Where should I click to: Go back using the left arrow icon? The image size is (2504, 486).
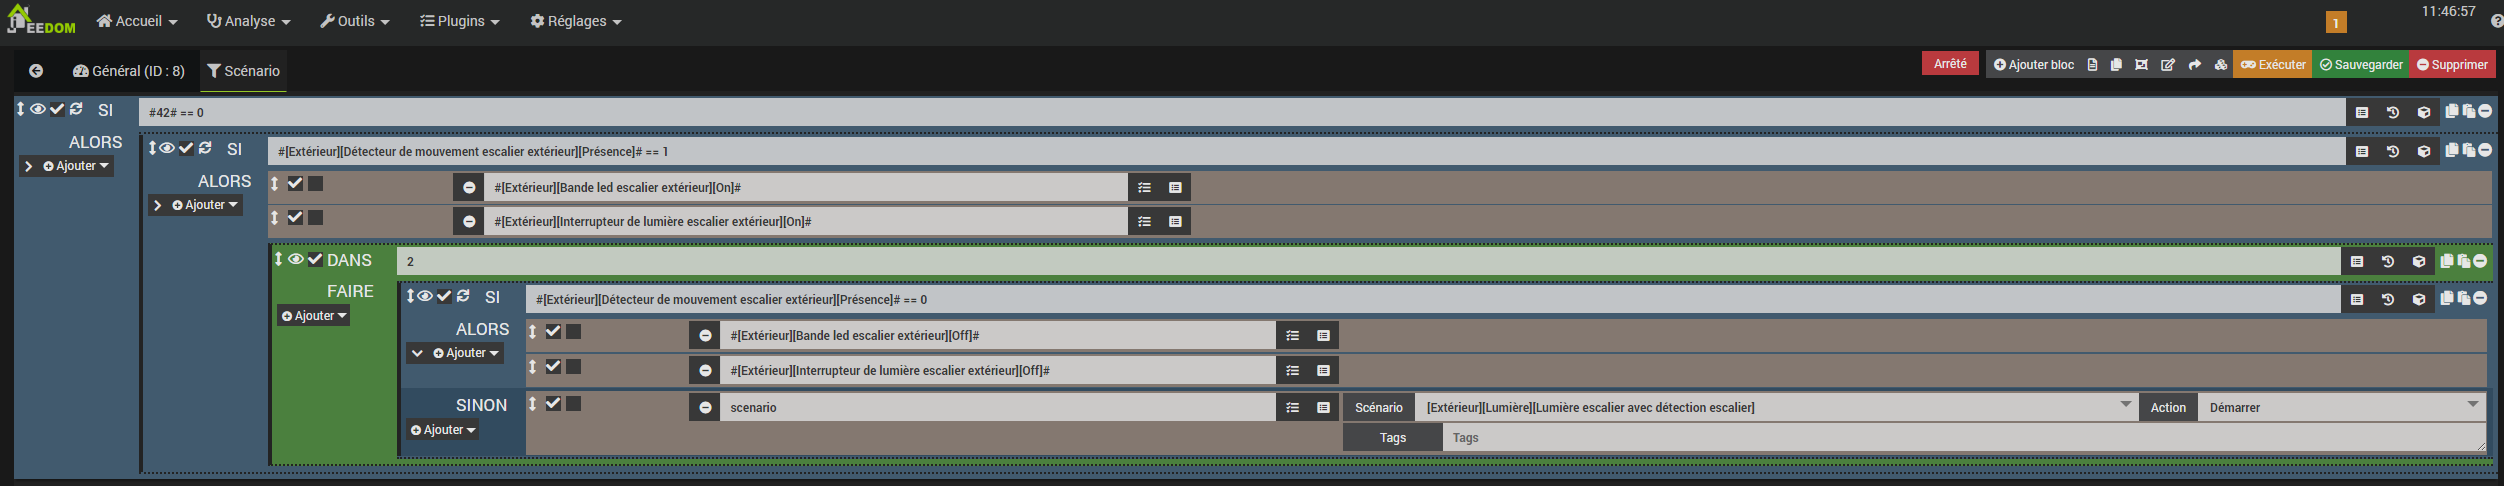pyautogui.click(x=36, y=71)
